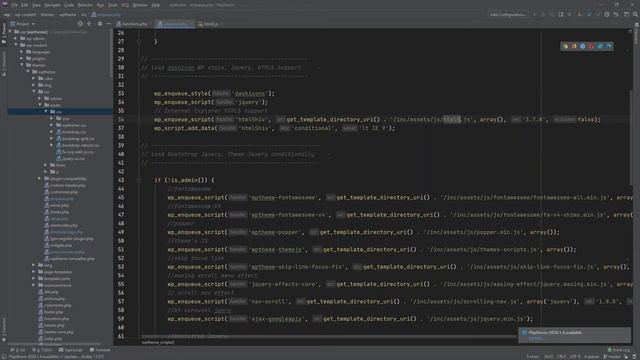Open the TODO tool window button
640x360 pixels.
42,350
